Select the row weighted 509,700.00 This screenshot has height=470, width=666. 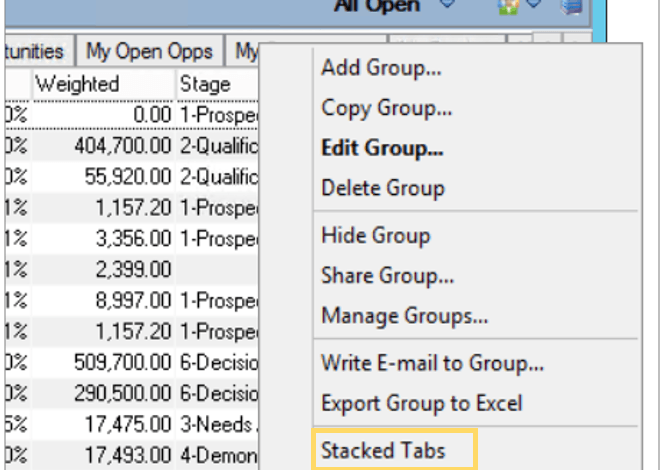[132, 363]
